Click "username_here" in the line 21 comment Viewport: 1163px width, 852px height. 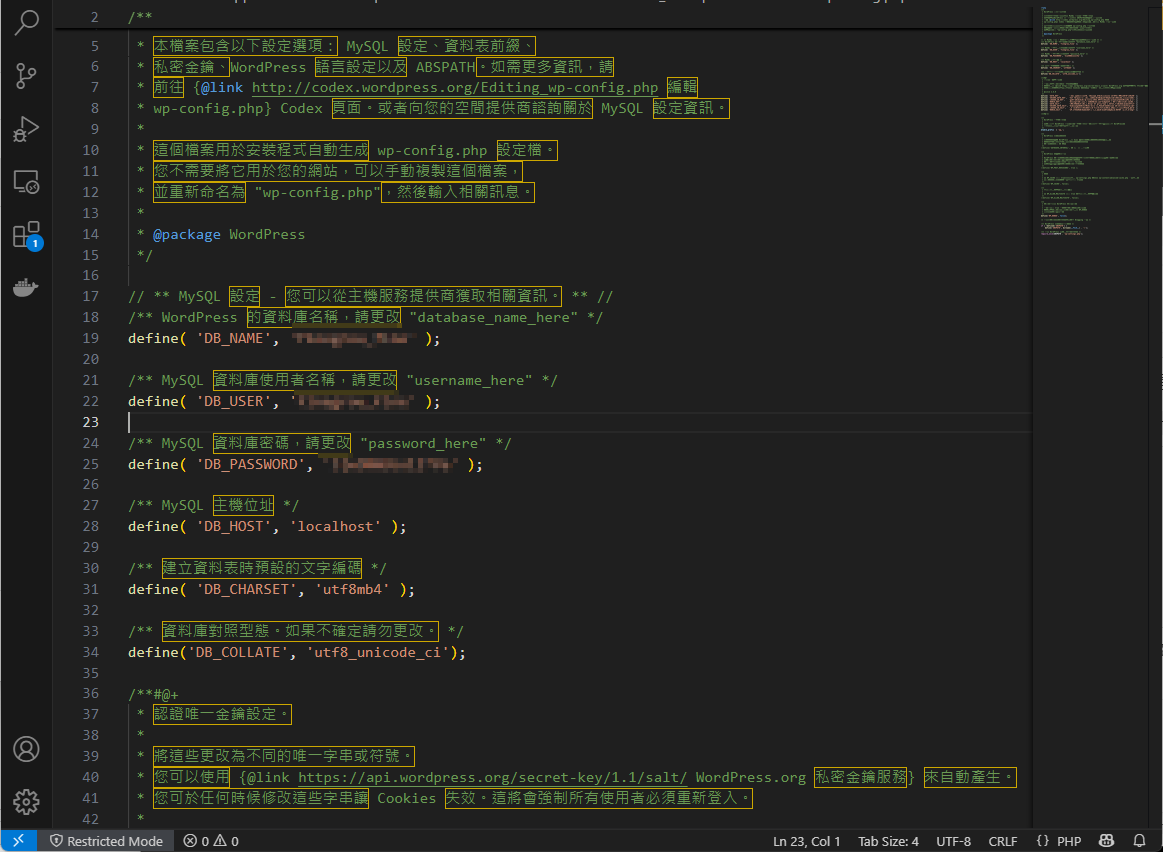[x=469, y=380]
